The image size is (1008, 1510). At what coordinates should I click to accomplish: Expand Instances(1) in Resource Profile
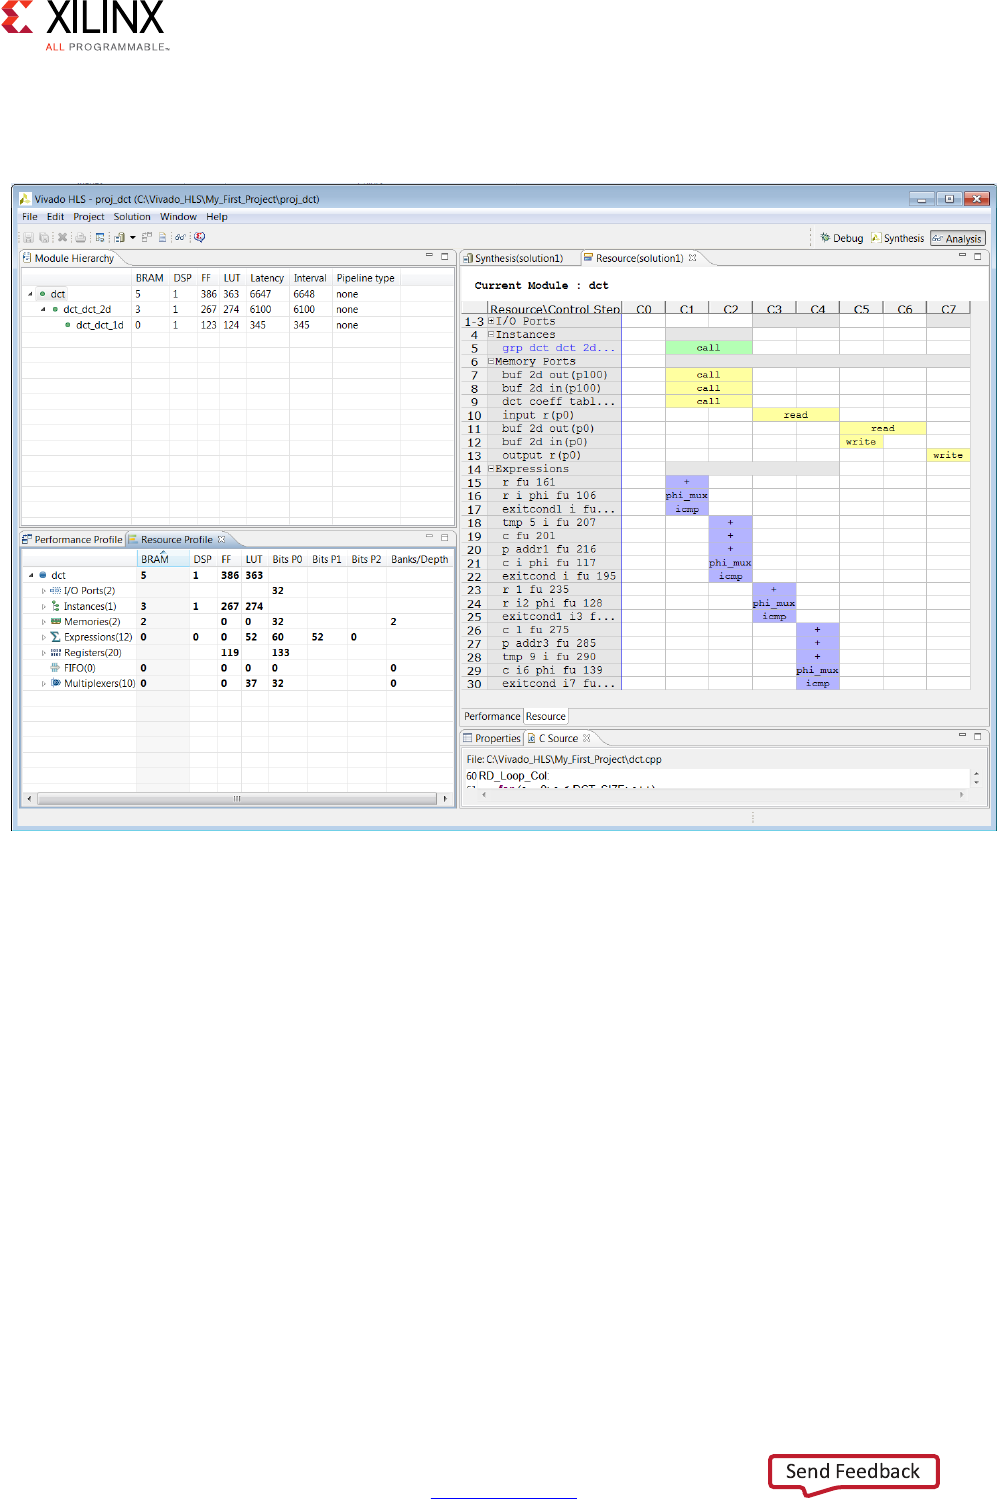43,606
